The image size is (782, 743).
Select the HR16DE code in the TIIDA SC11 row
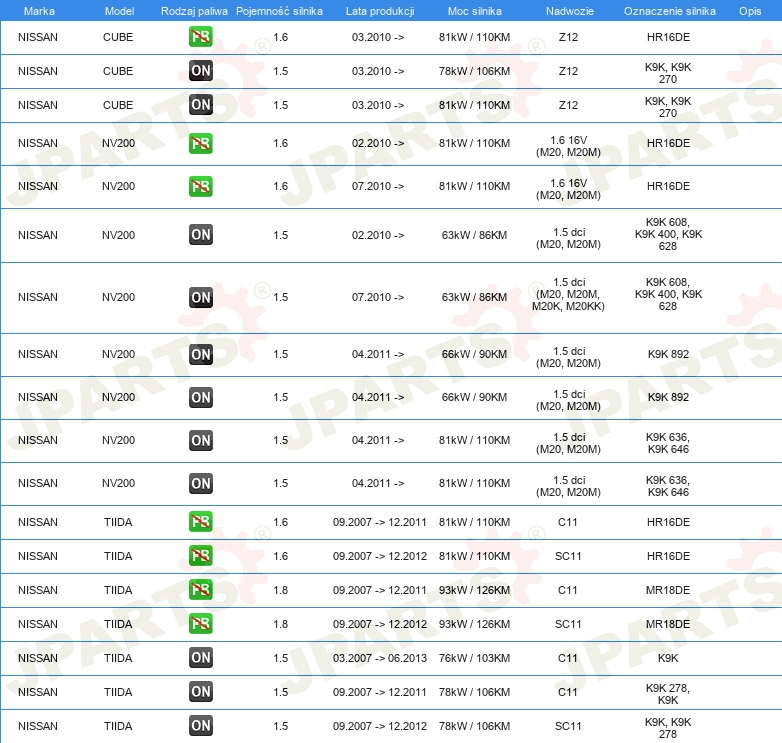coord(668,556)
